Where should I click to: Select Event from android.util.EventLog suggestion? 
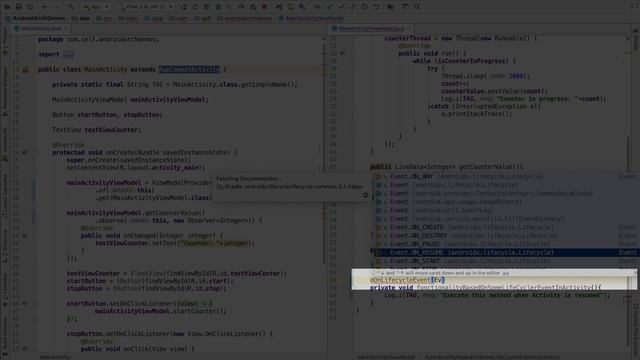coord(505,211)
